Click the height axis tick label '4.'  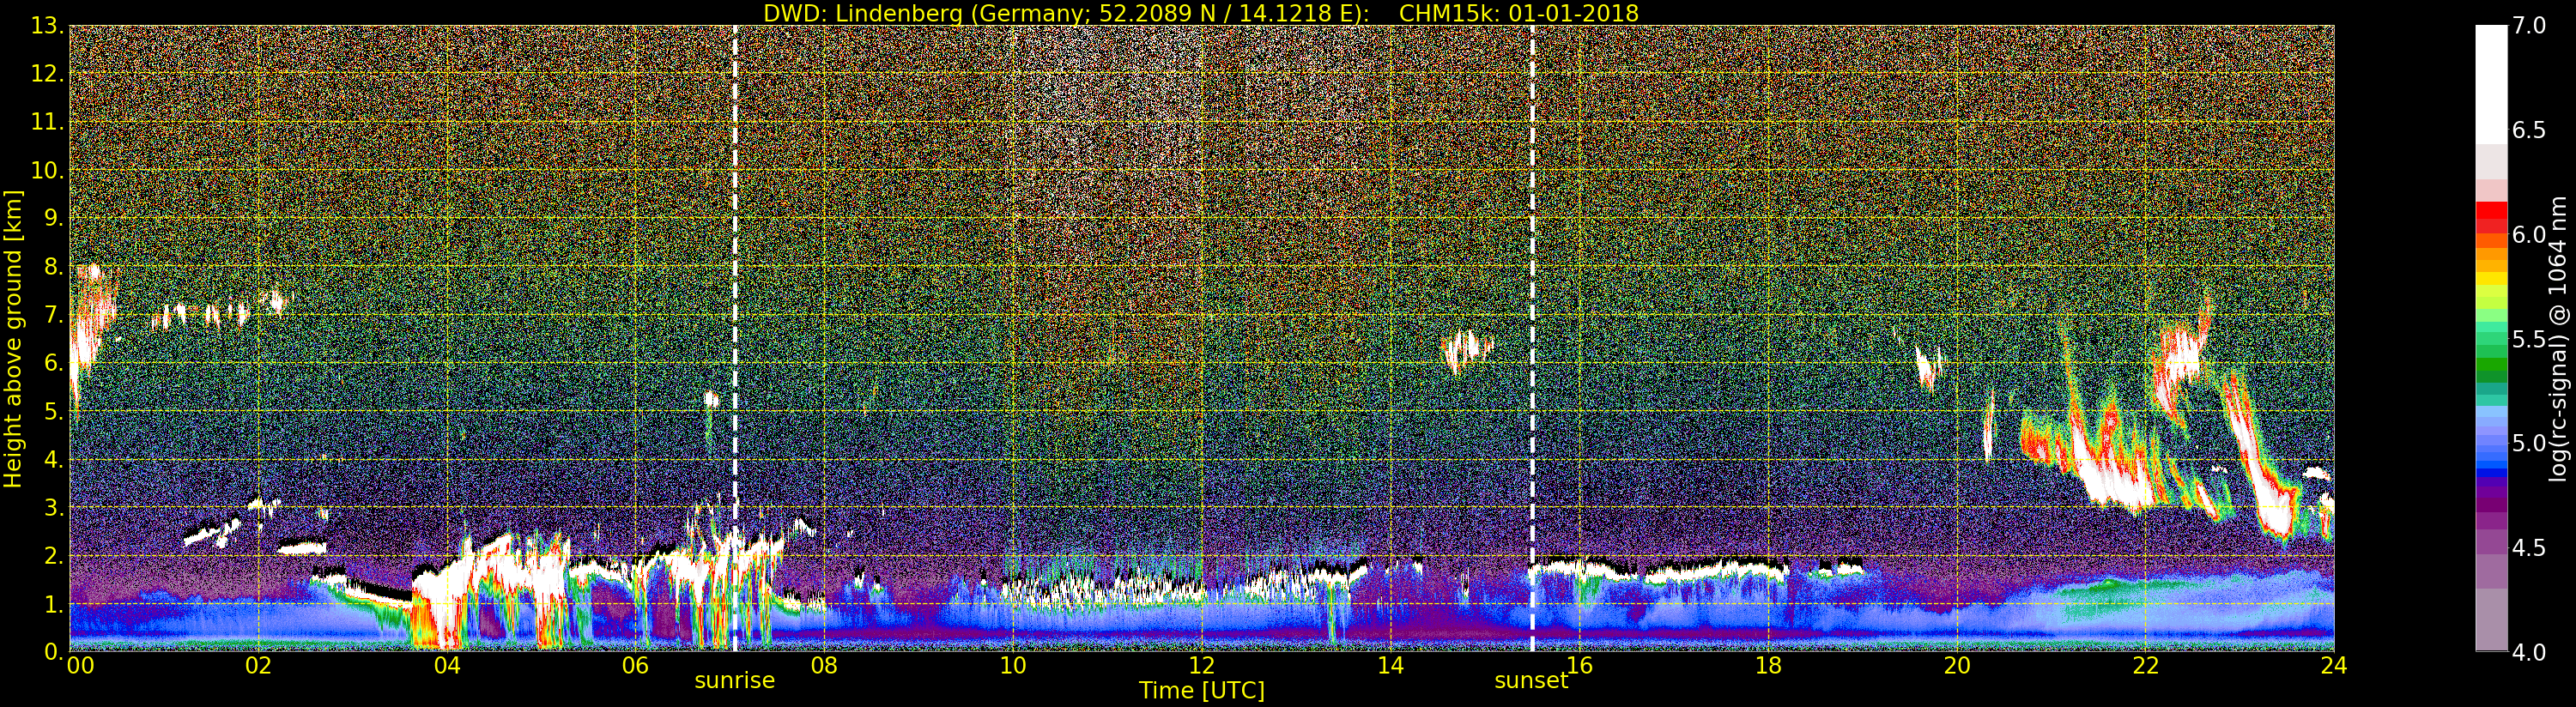[x=53, y=459]
